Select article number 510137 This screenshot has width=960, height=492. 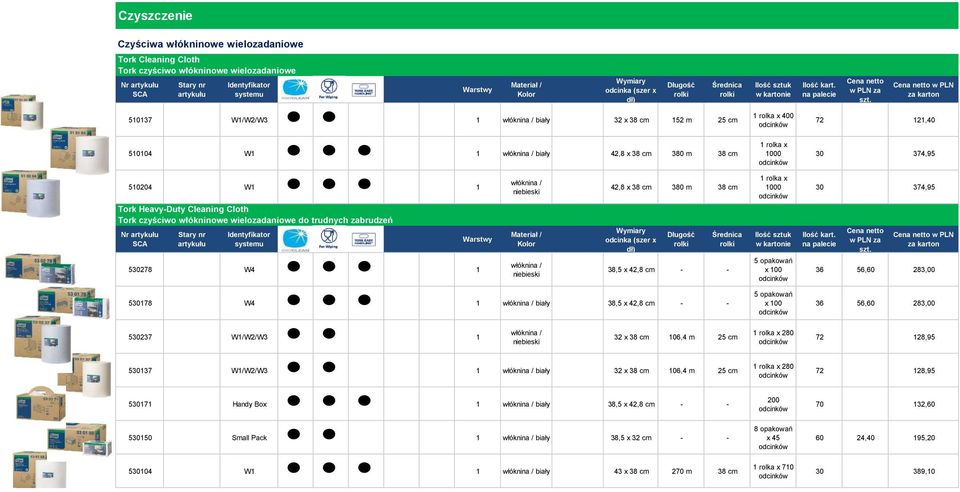coord(140,120)
